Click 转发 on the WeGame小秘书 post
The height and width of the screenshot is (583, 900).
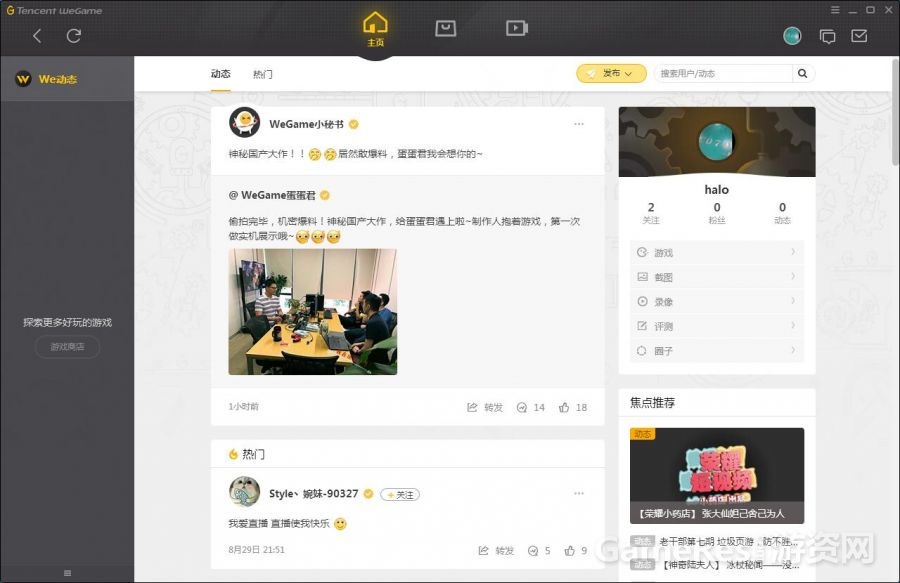(486, 407)
